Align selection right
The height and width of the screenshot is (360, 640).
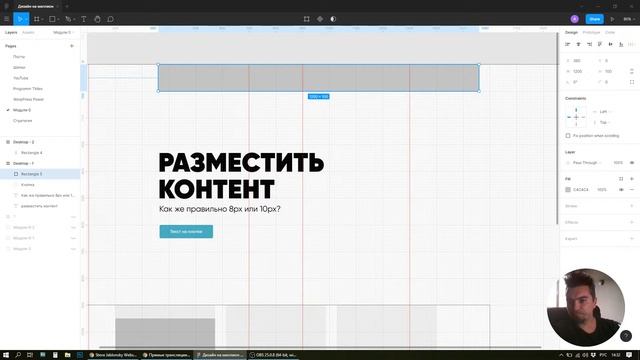[x=589, y=44]
